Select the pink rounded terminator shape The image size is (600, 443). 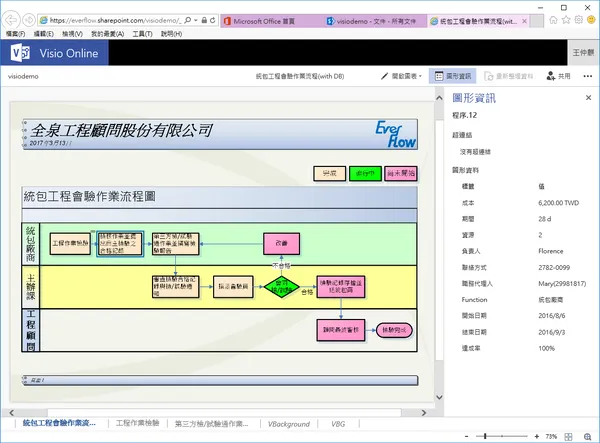tap(394, 330)
